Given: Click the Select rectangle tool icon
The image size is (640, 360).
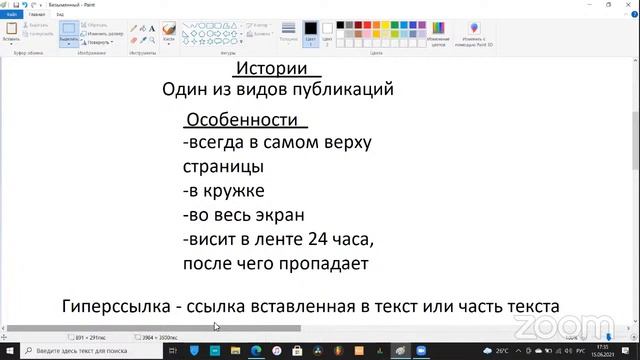Looking at the screenshot, I should 69,28.
